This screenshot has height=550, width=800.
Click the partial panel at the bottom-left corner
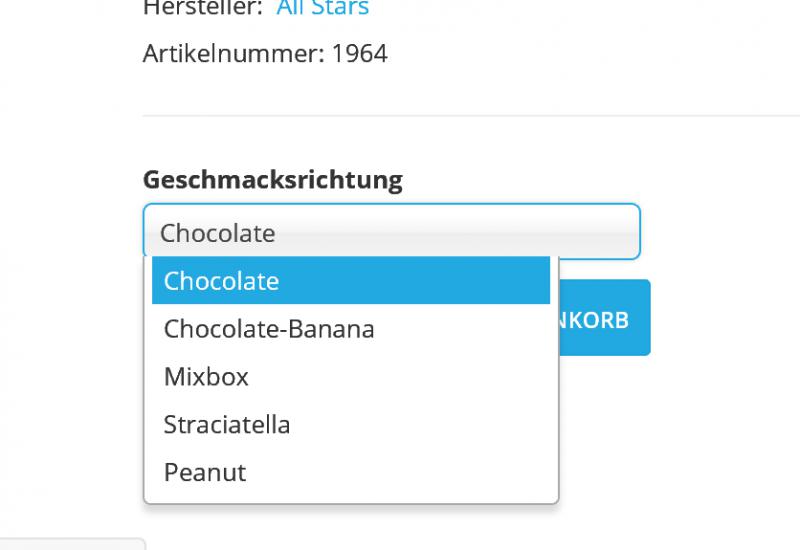pos(73,544)
